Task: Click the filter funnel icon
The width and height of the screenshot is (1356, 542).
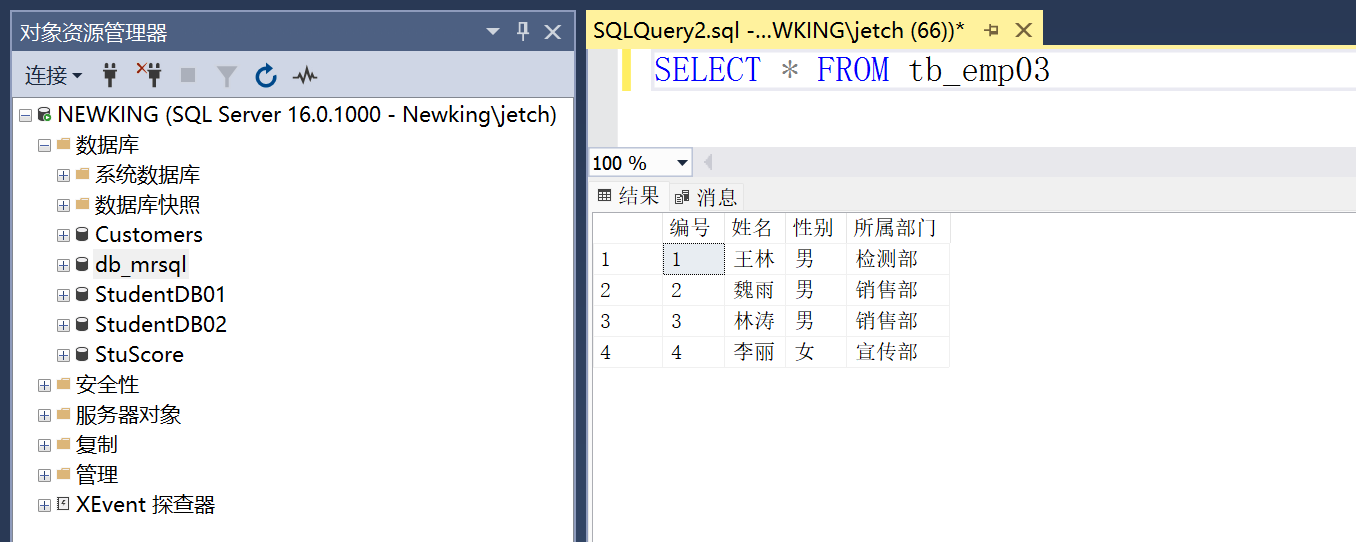Action: [x=227, y=75]
